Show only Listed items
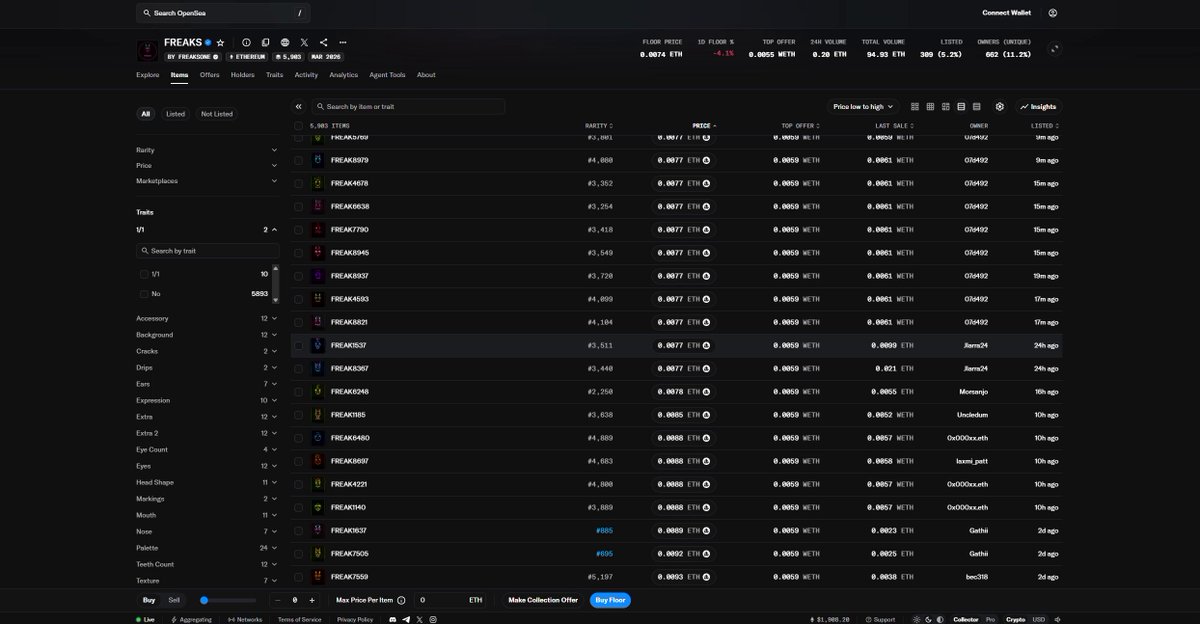The width and height of the screenshot is (1200, 624). click(x=176, y=114)
